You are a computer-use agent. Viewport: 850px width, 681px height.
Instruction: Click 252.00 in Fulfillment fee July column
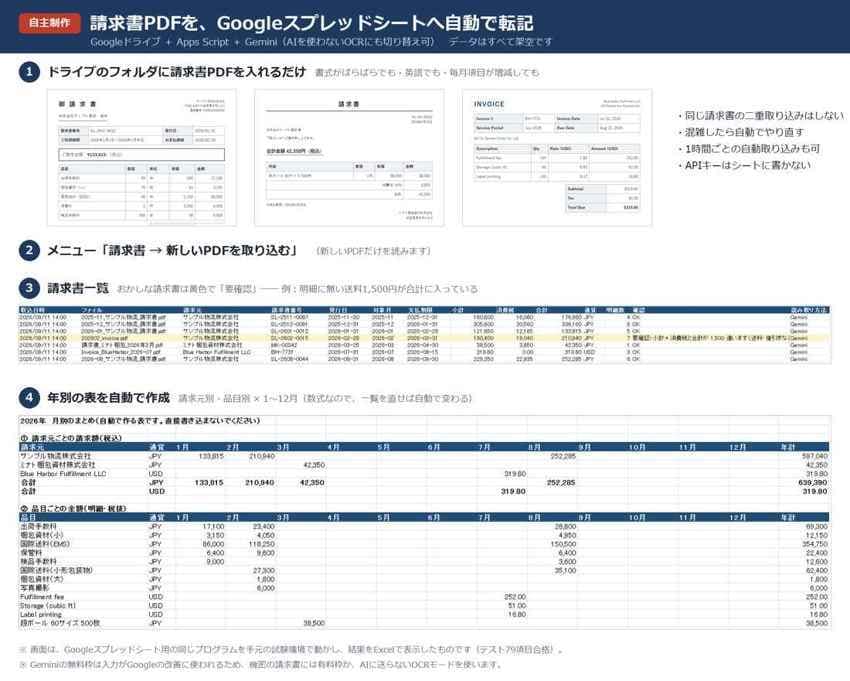coord(515,597)
